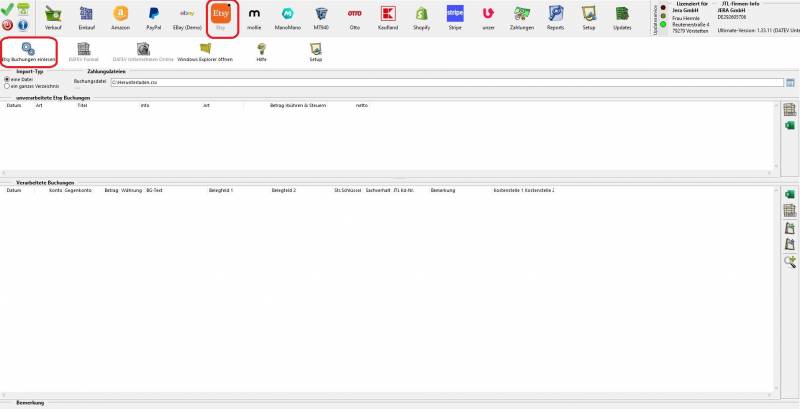Select the Shopify module icon
This screenshot has width=800, height=409.
click(x=422, y=18)
